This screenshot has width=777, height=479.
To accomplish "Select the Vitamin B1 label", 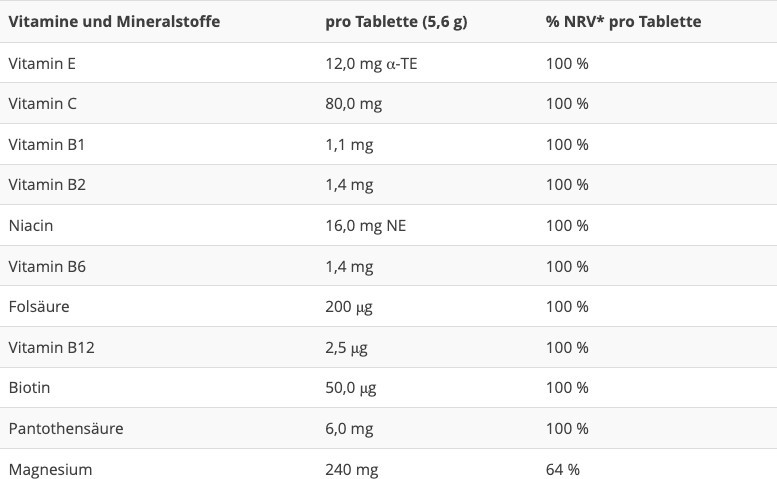I will click(46, 144).
